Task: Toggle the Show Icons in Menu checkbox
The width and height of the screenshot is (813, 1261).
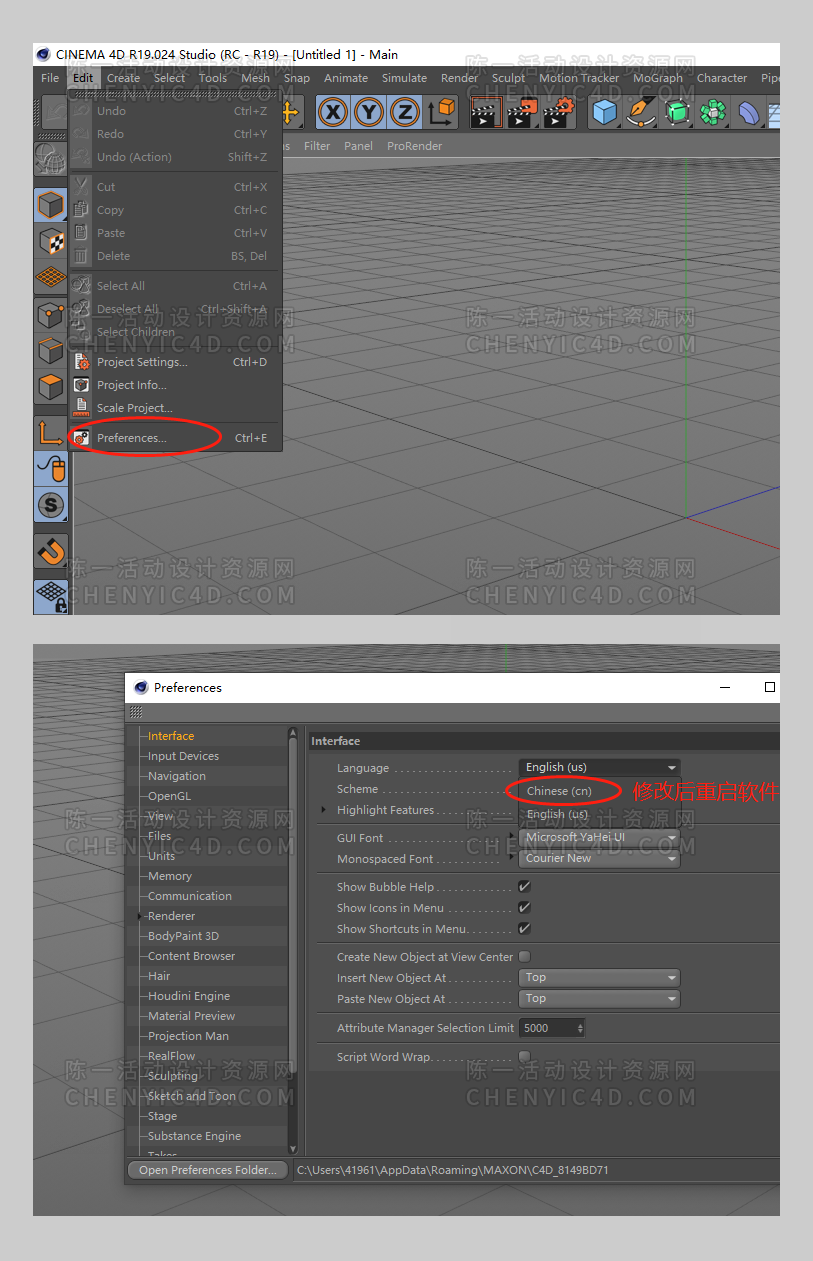Action: click(x=524, y=908)
